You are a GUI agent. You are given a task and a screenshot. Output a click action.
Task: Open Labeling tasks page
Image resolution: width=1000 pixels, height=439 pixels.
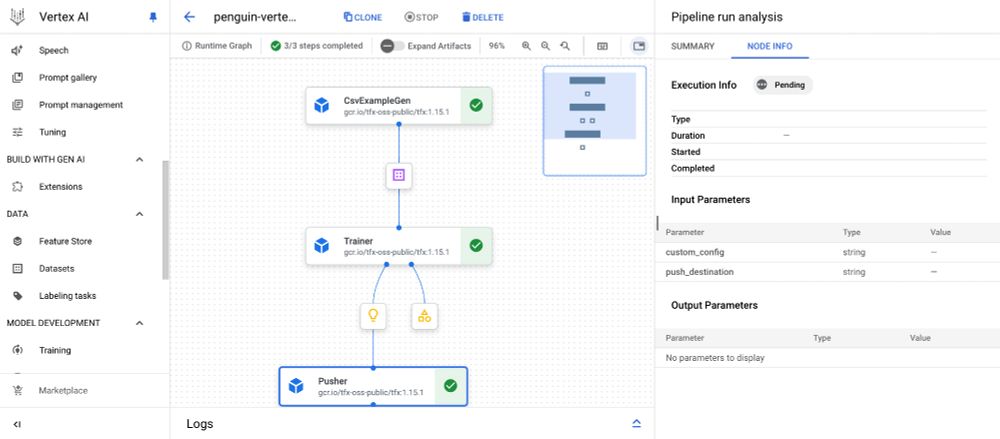(68, 296)
